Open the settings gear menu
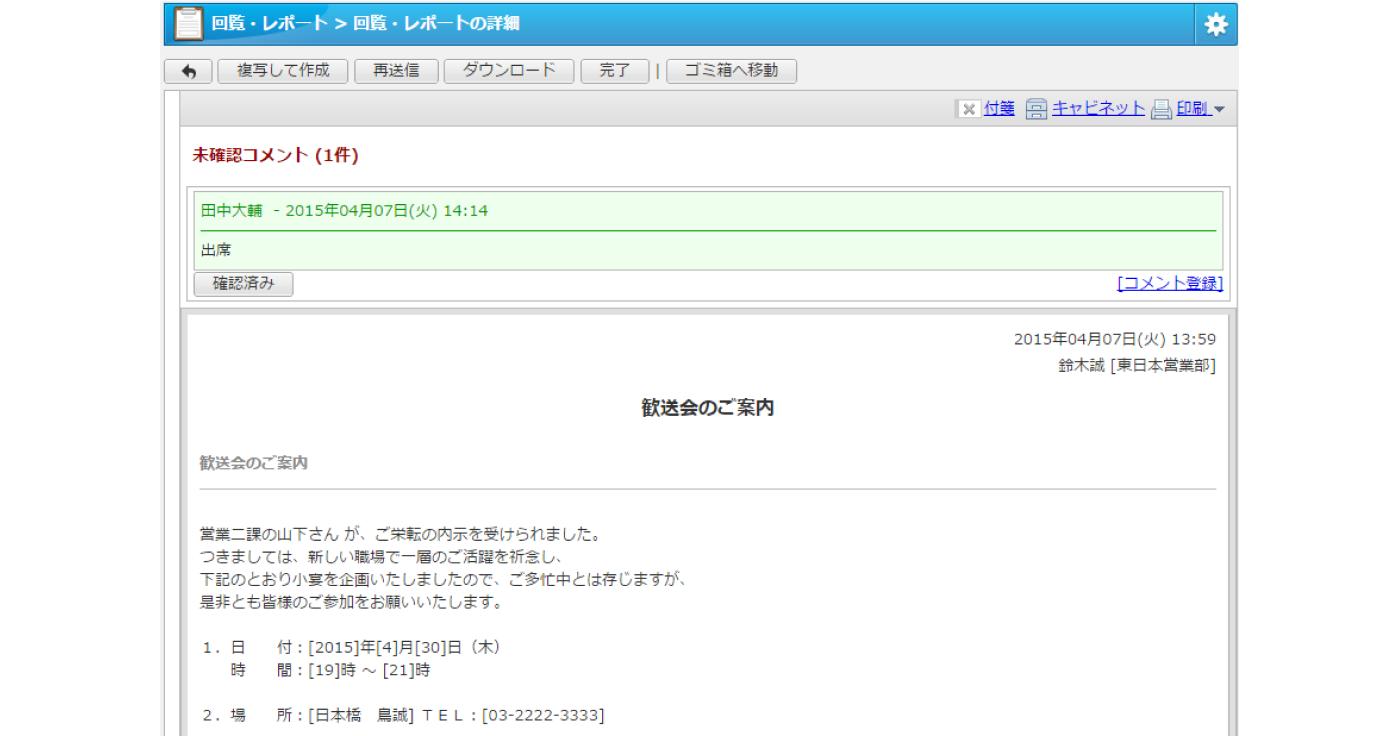 [1216, 24]
